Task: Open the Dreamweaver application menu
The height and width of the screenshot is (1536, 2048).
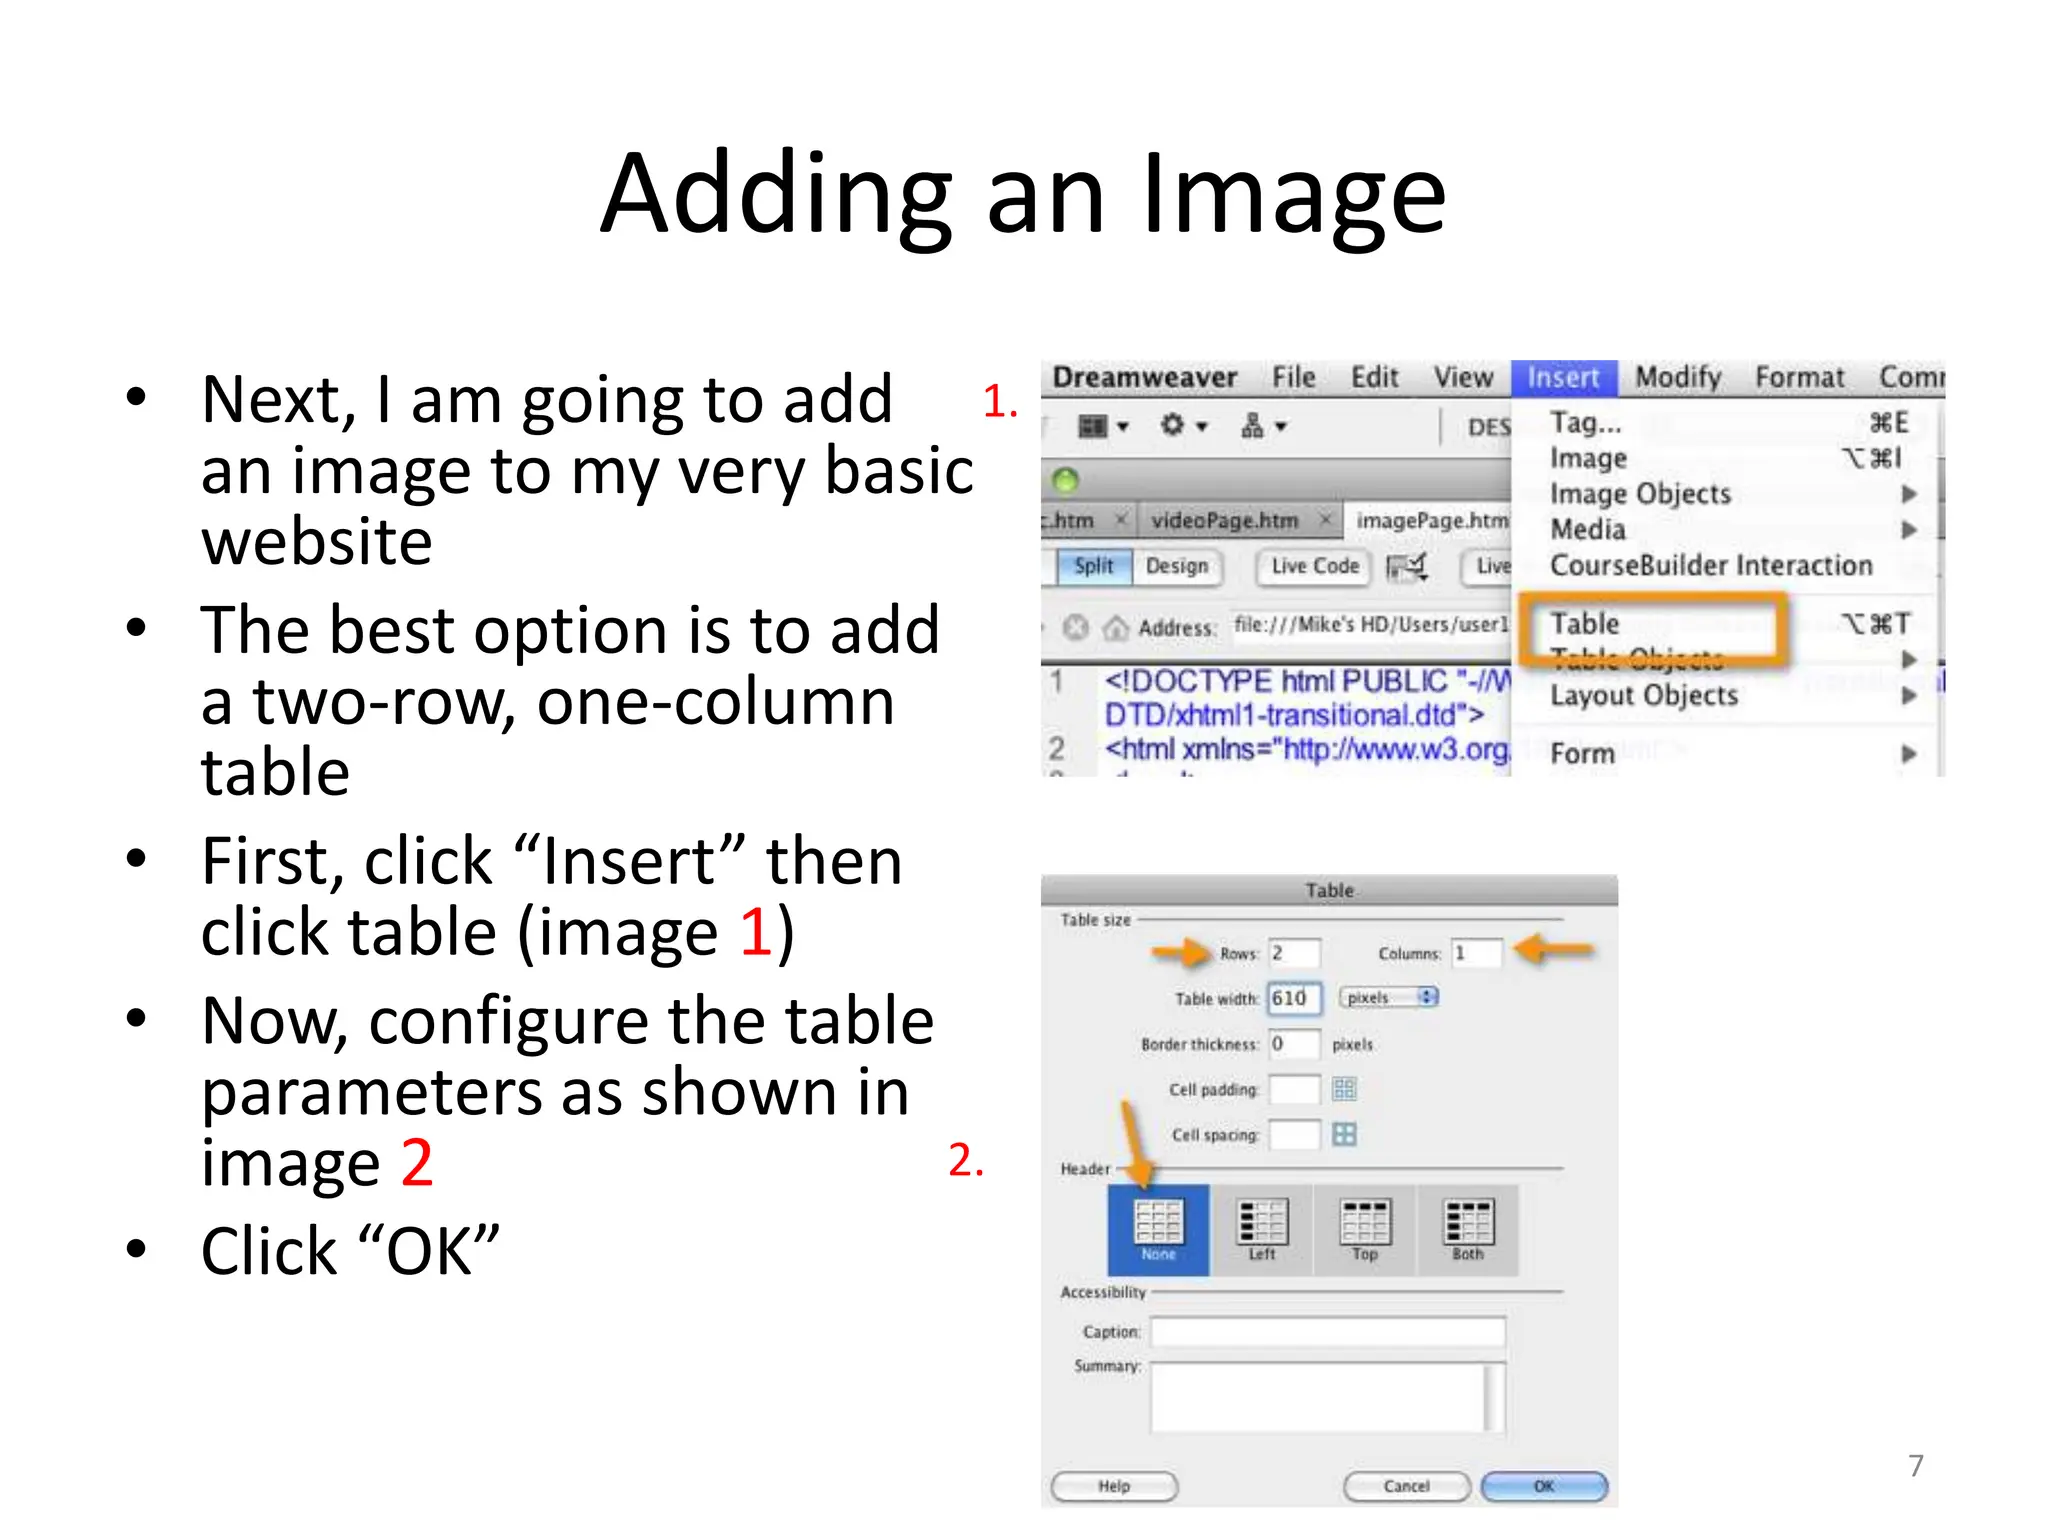Action: pos(1145,378)
